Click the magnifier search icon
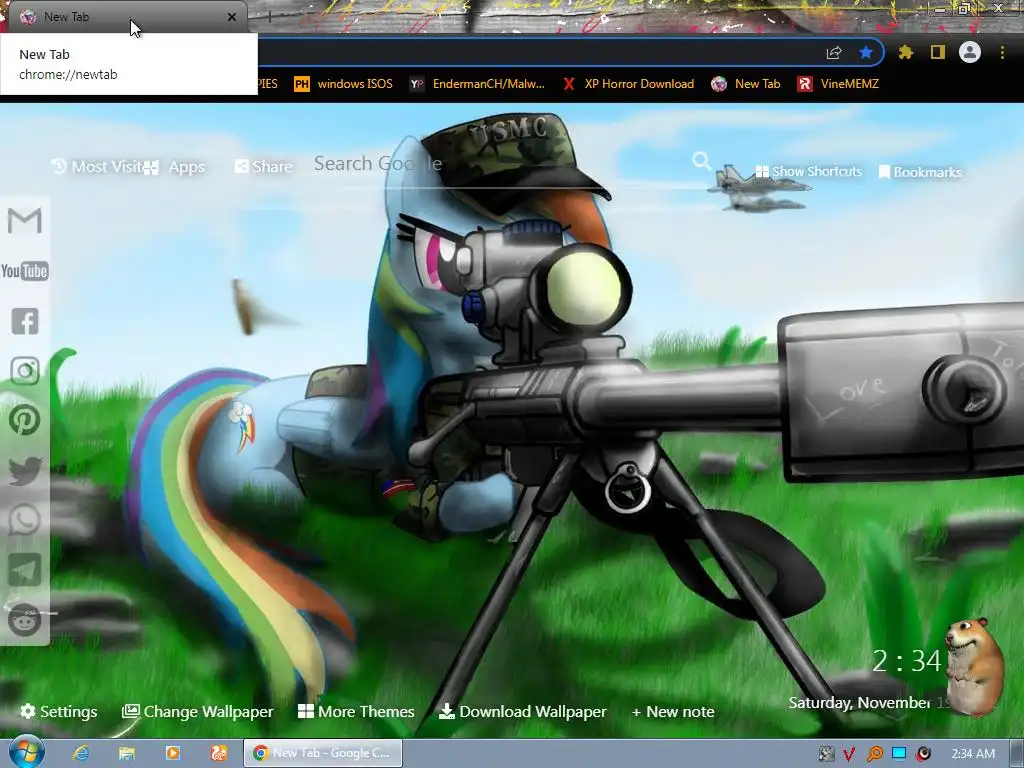This screenshot has height=768, width=1024. [x=701, y=161]
